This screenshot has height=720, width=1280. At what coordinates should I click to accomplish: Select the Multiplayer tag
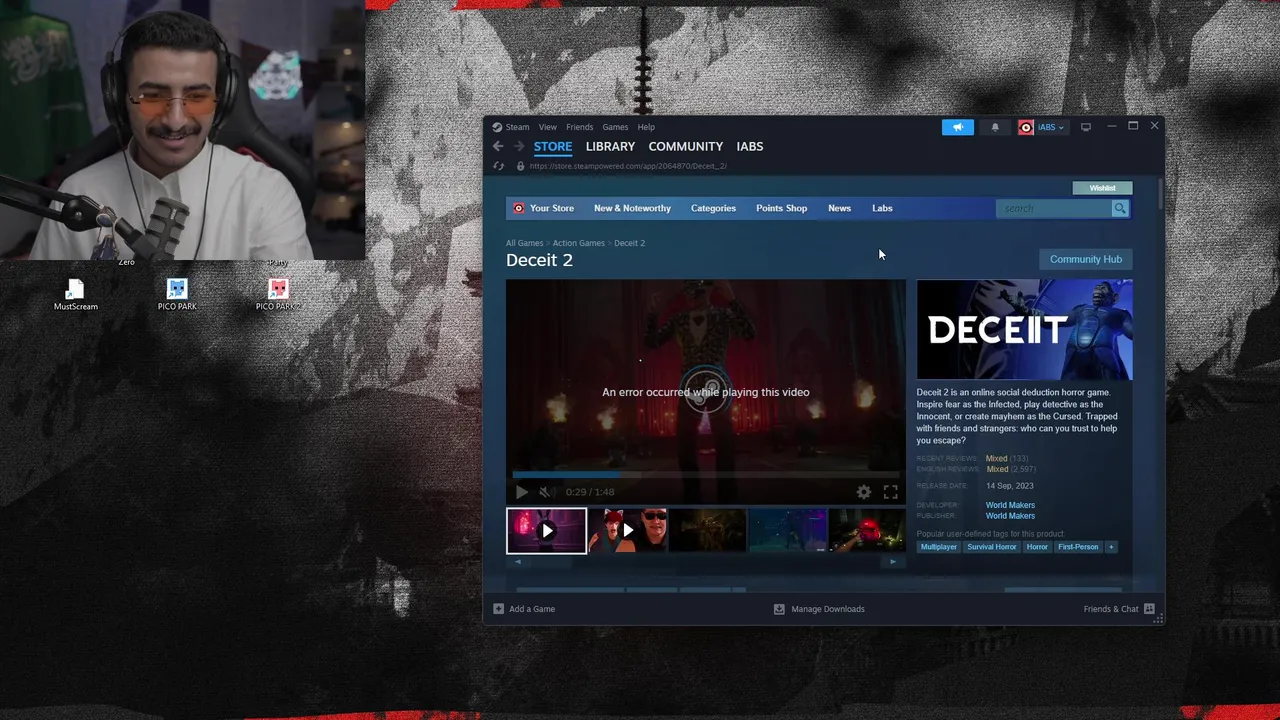939,547
